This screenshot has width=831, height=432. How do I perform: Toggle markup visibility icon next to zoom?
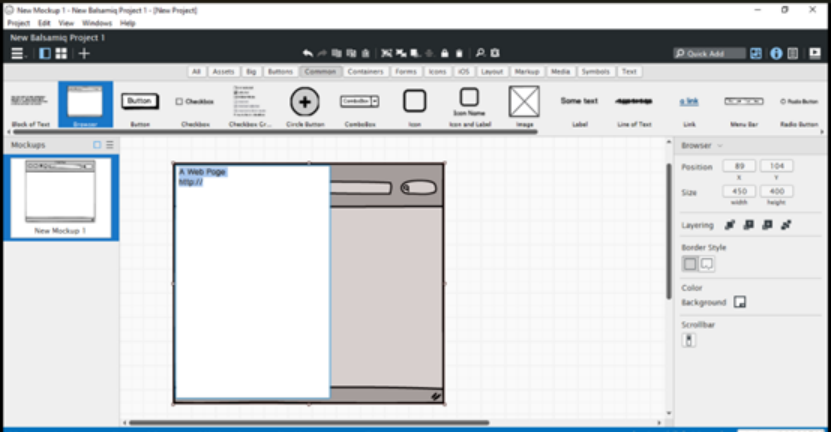[x=495, y=53]
